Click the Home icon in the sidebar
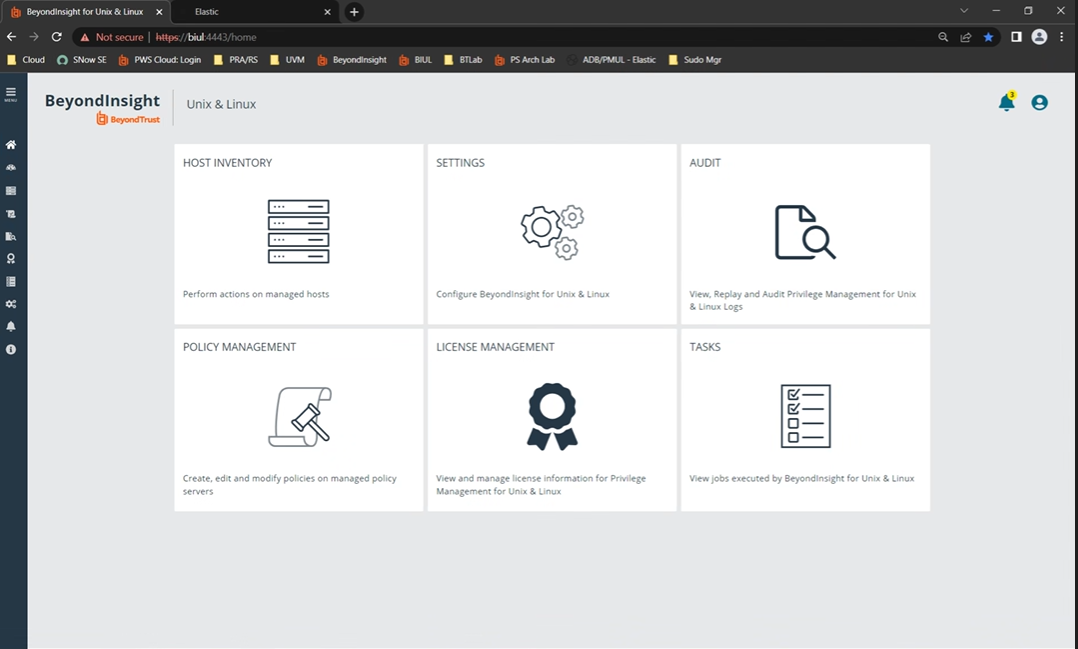This screenshot has width=1078, height=649. [x=11, y=145]
